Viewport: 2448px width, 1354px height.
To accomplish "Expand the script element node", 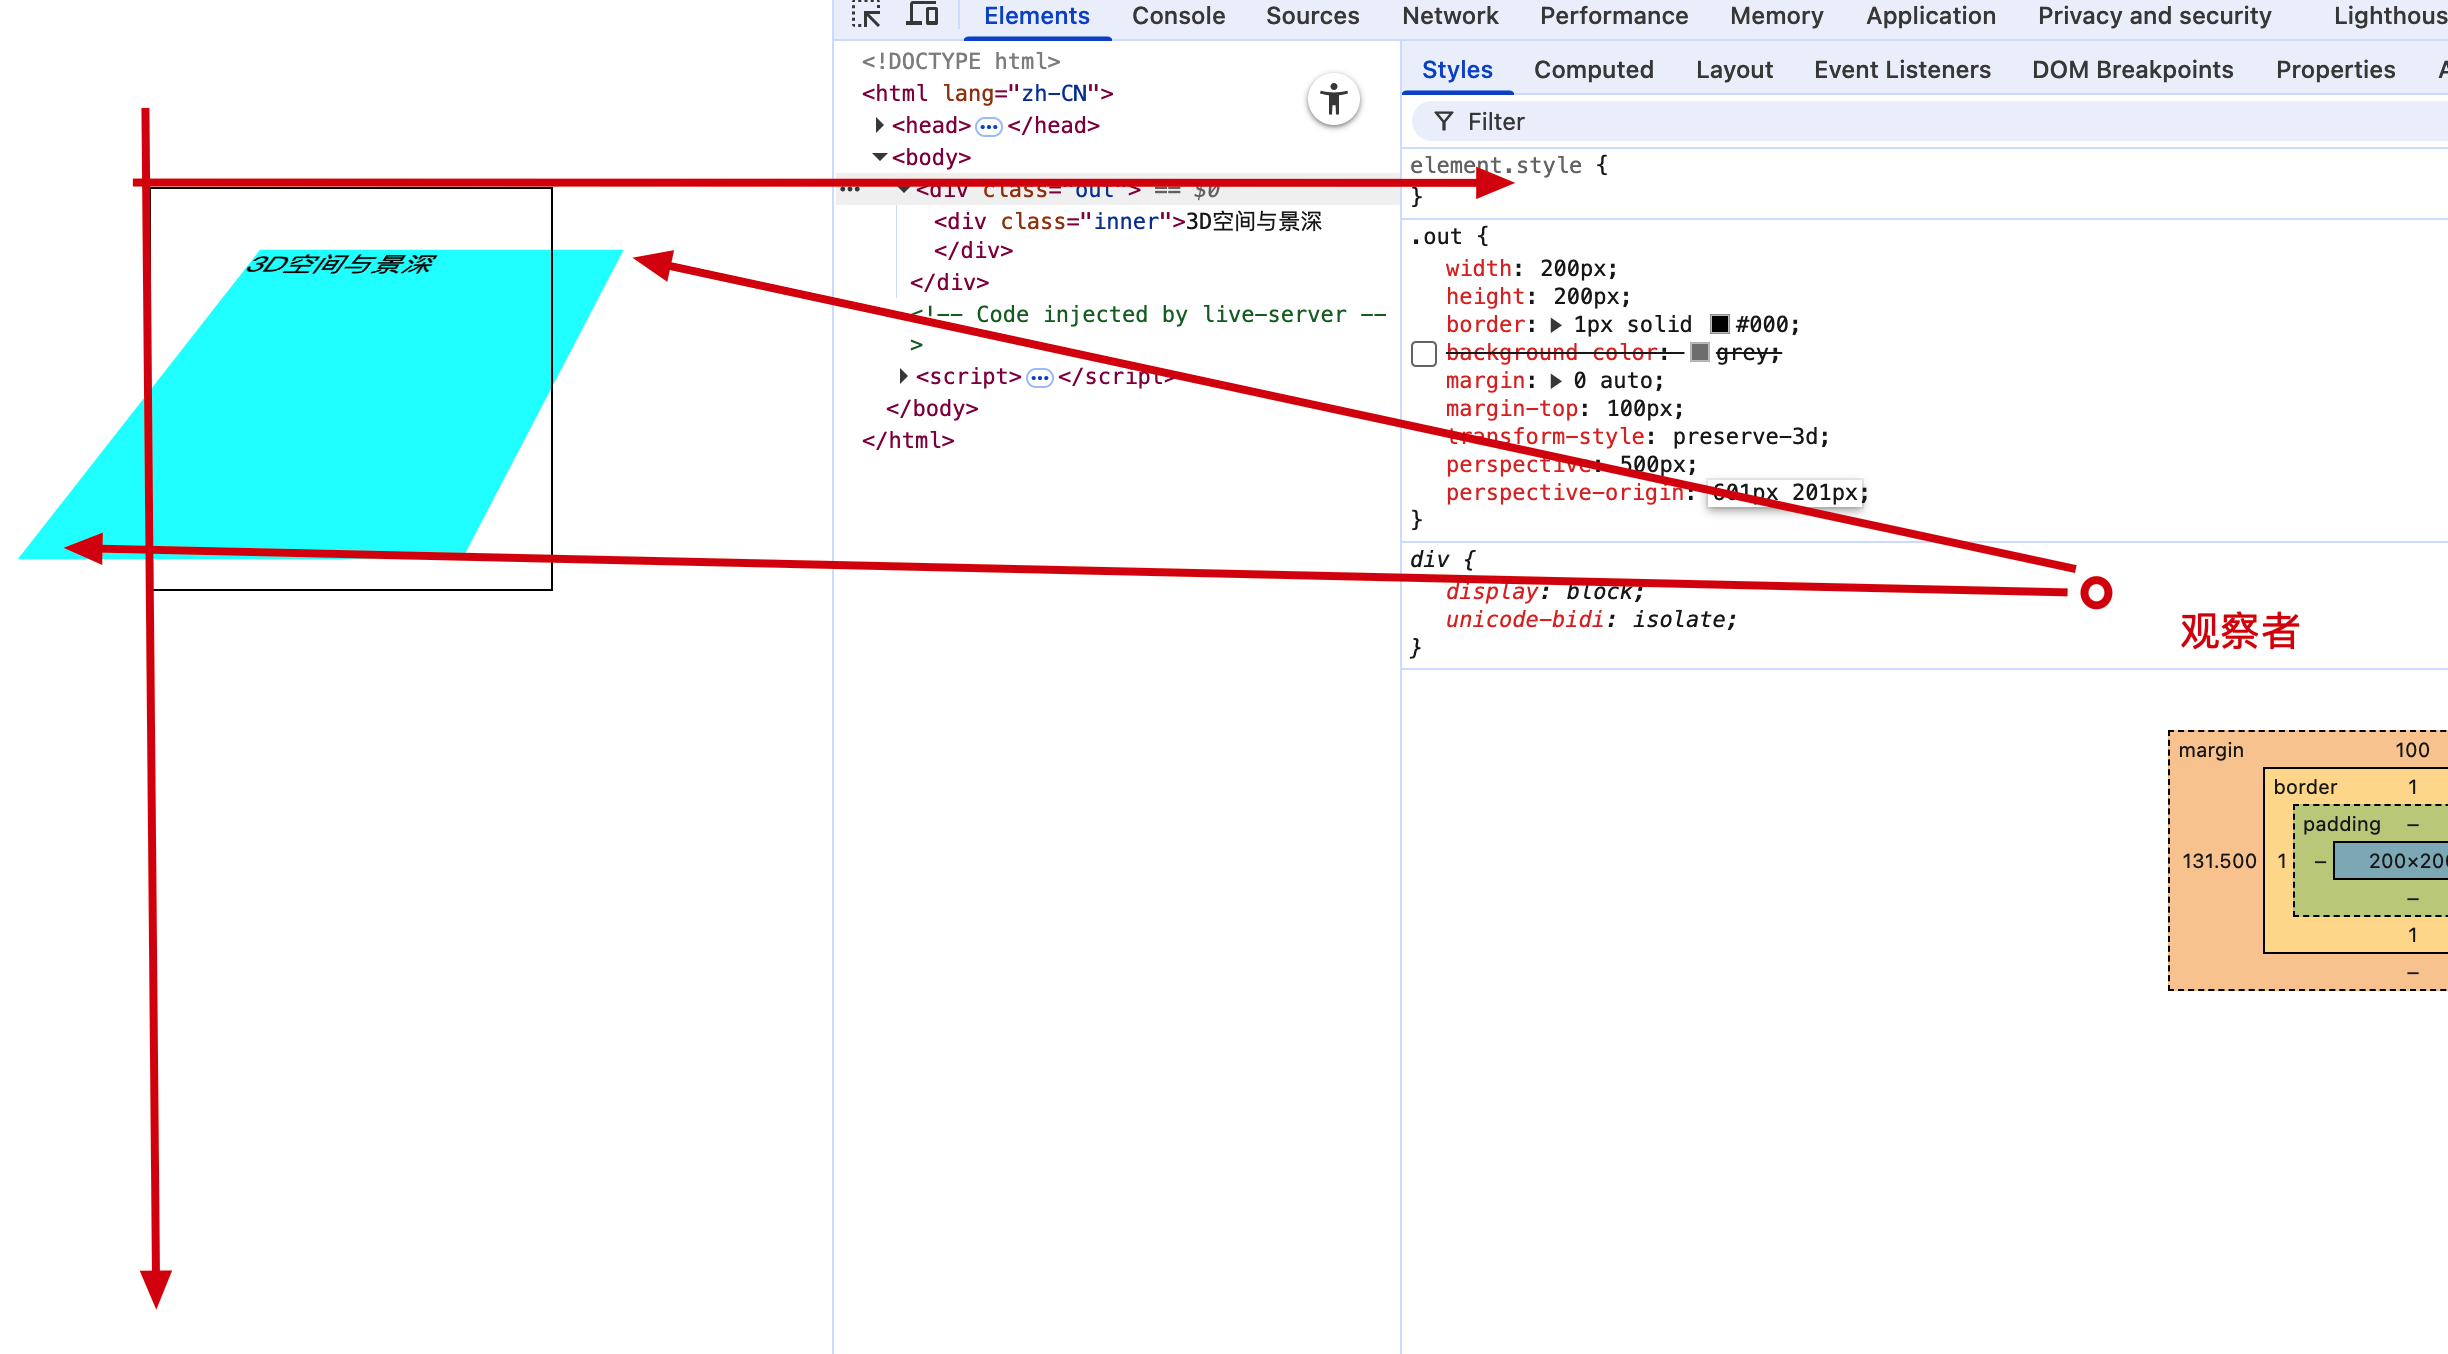I will coord(903,376).
